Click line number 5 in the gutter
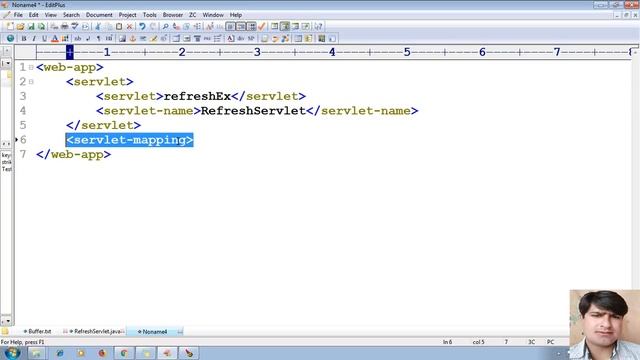This screenshot has height=360, width=640. pyautogui.click(x=22, y=125)
